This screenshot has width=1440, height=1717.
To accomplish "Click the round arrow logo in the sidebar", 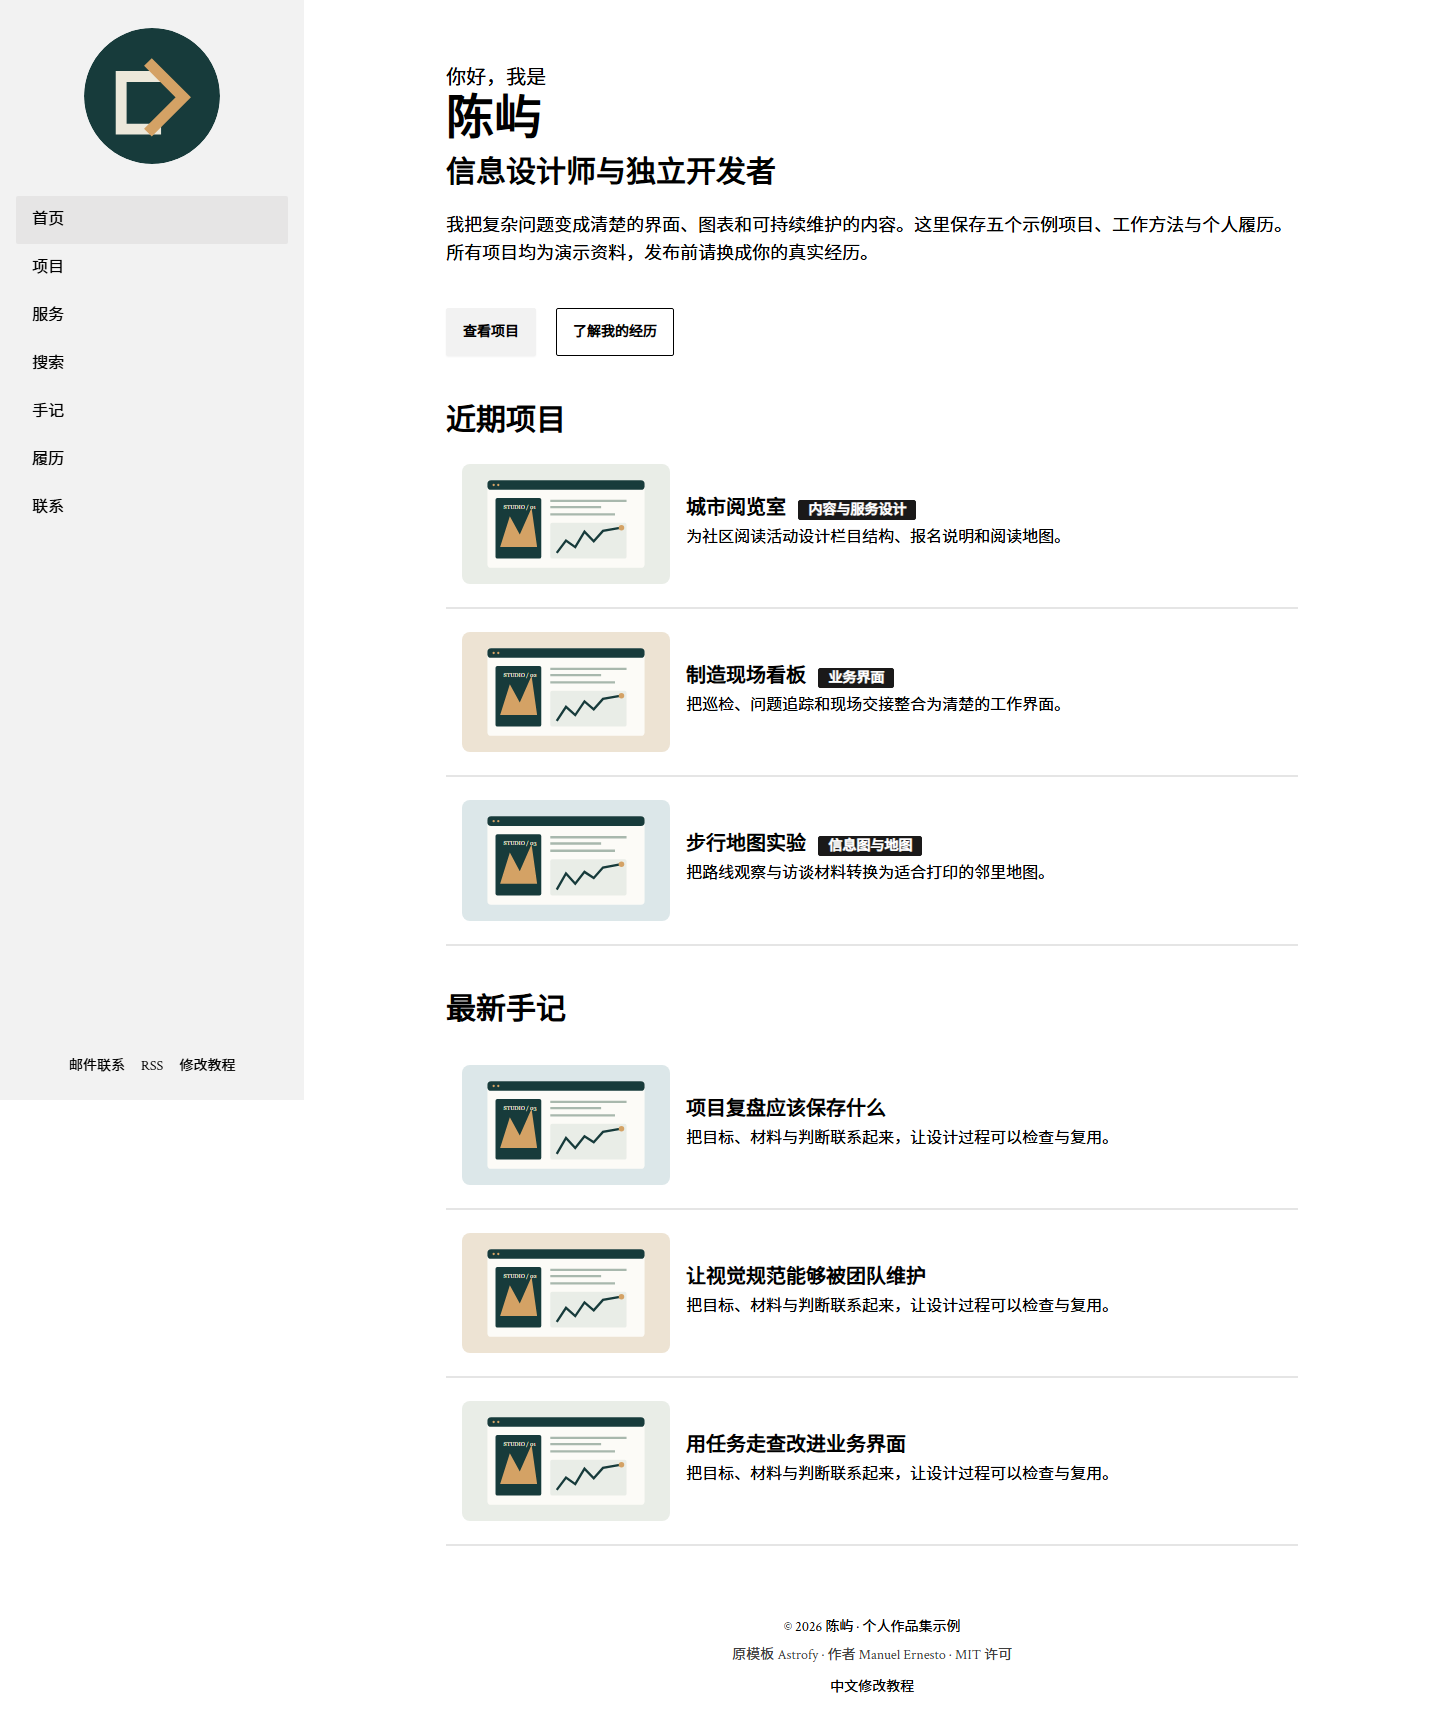I will tap(152, 96).
